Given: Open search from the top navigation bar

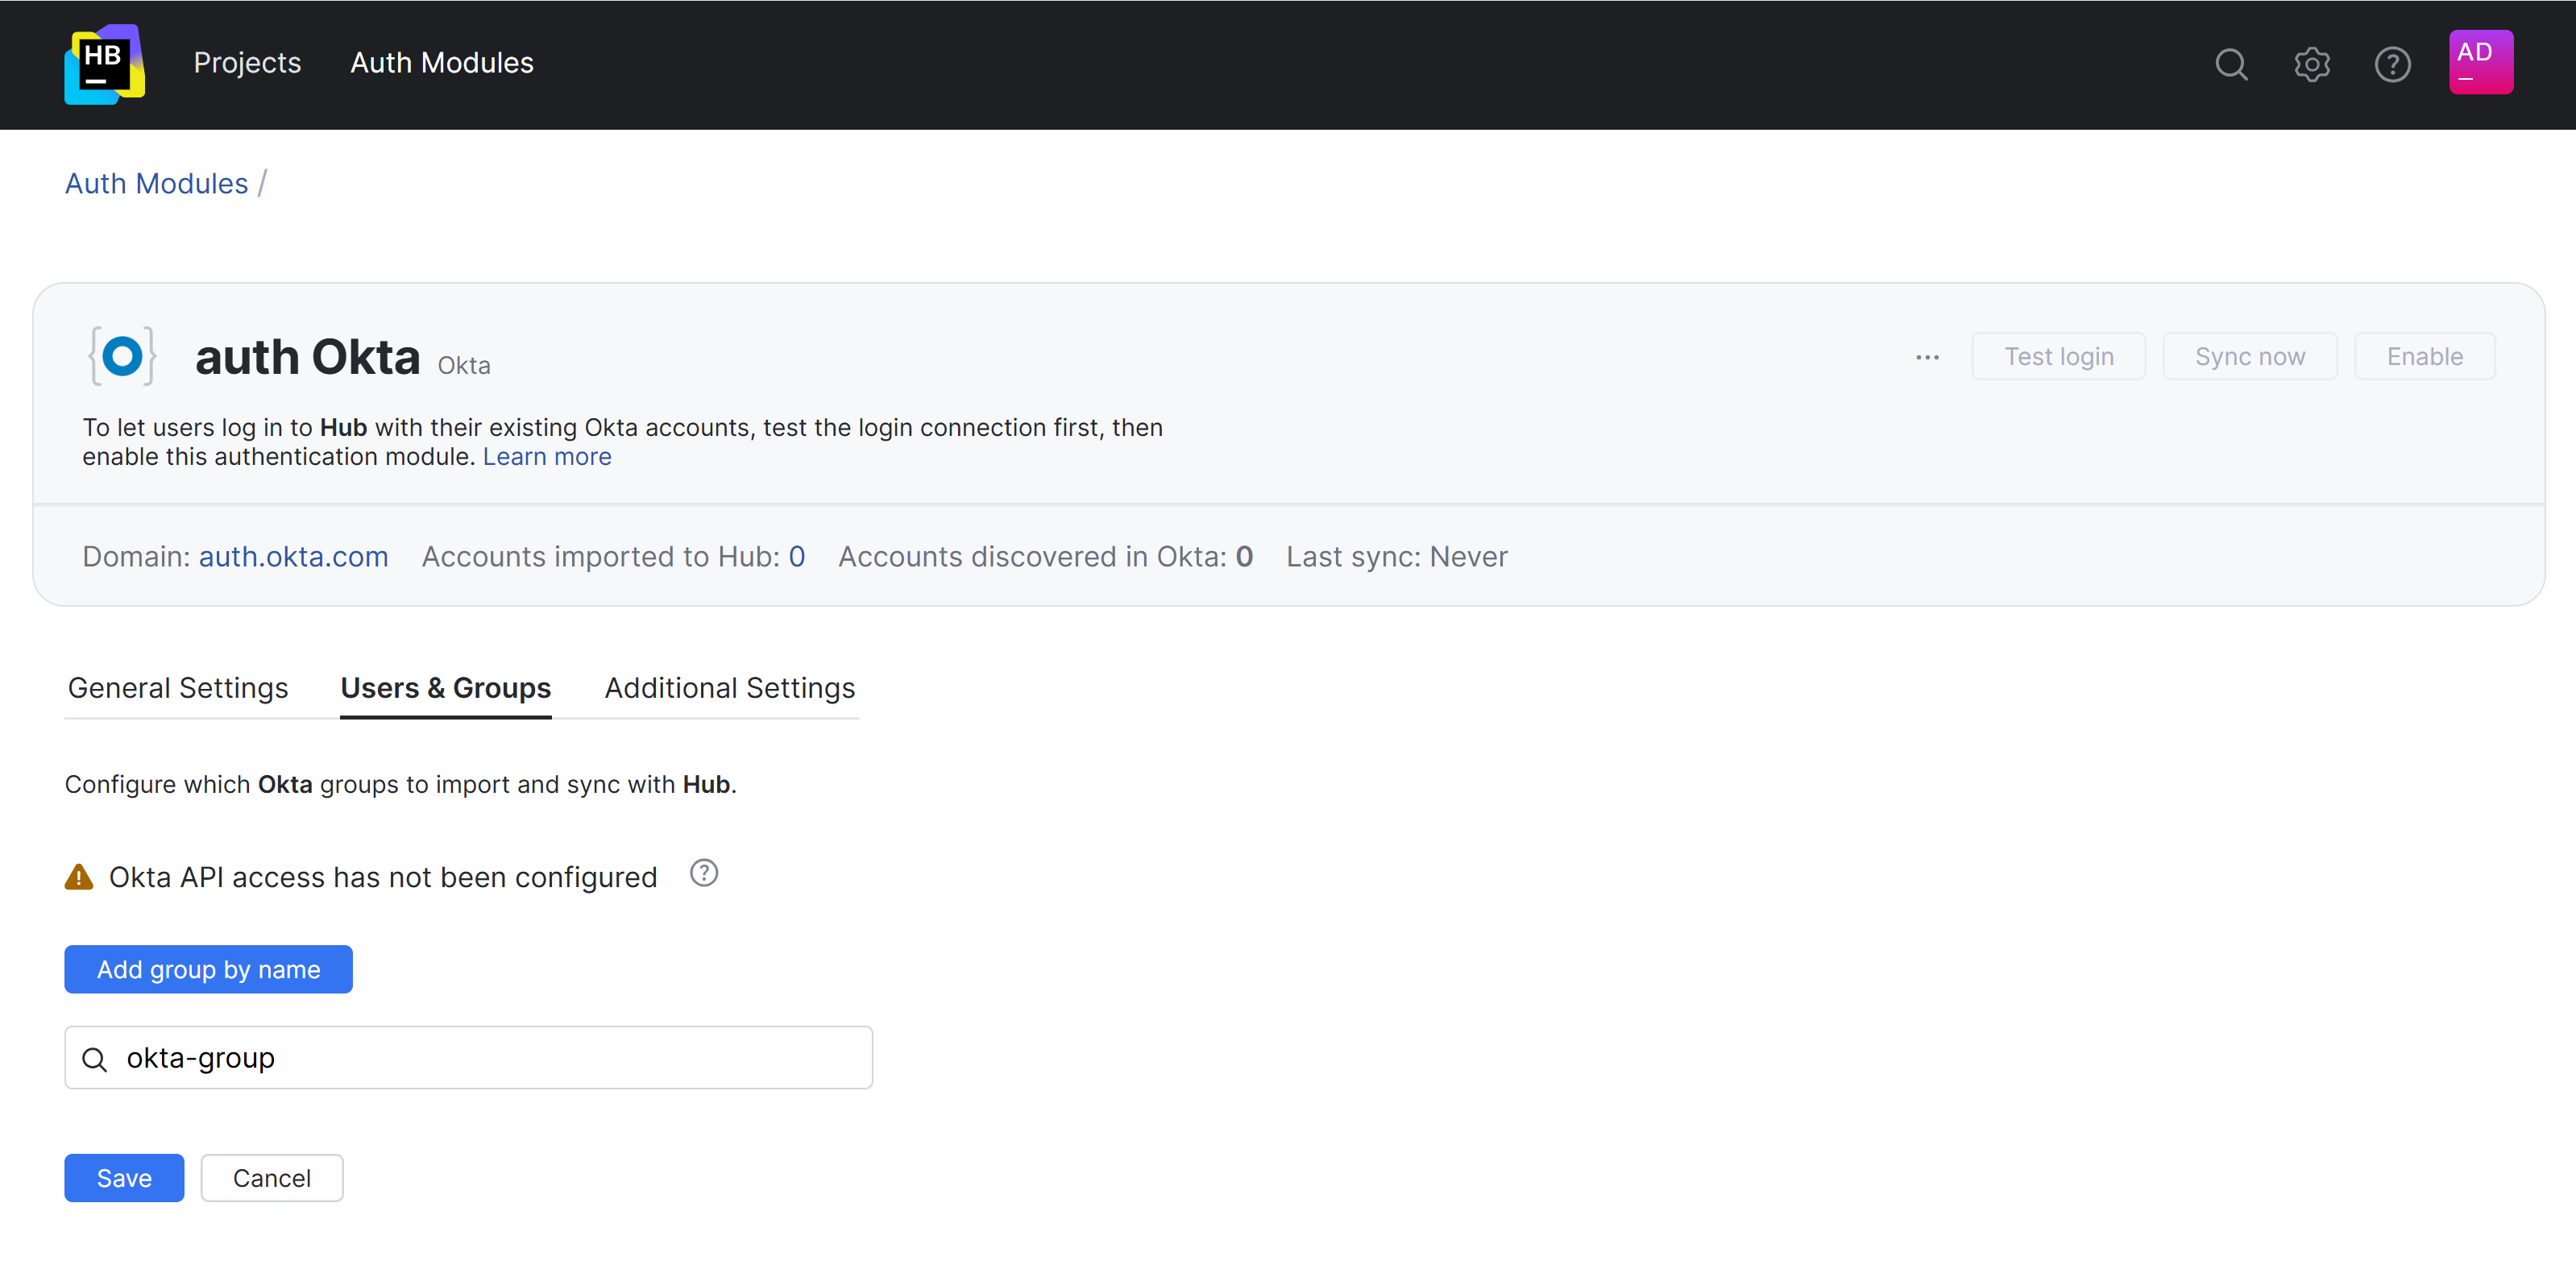Looking at the screenshot, I should point(2230,64).
